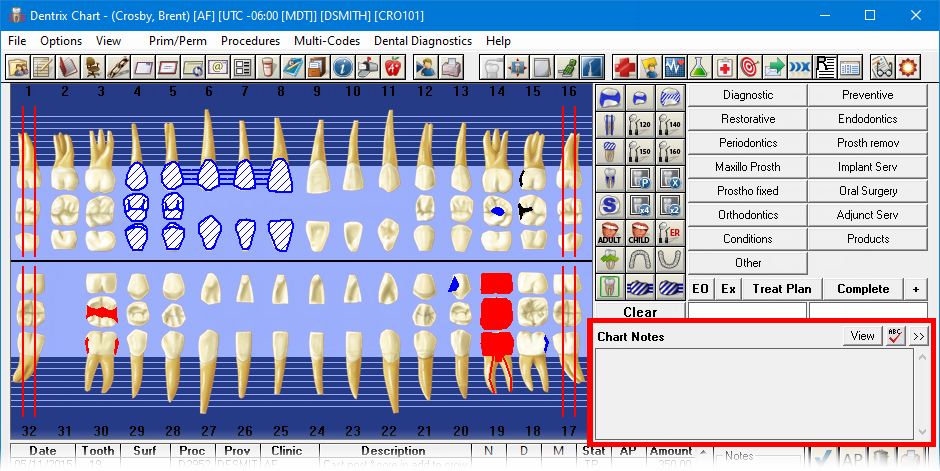Open the Endodontics procedure category
The image size is (940, 471).
click(x=867, y=119)
